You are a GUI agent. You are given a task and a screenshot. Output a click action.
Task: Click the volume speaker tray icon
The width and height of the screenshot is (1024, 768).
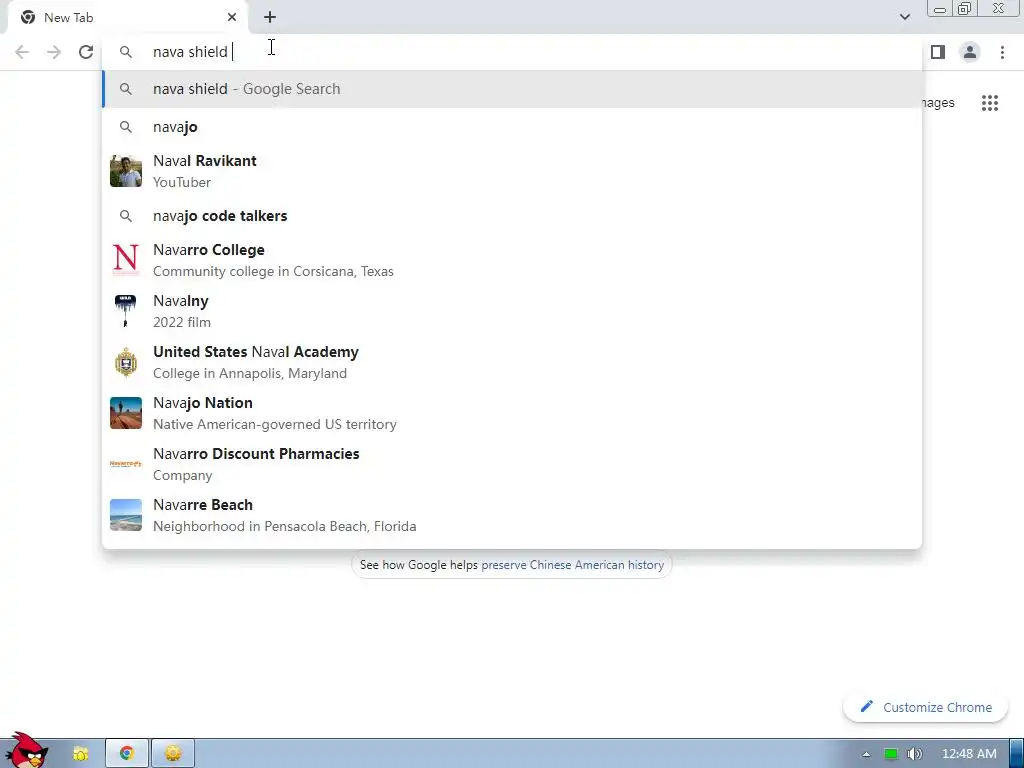point(915,754)
